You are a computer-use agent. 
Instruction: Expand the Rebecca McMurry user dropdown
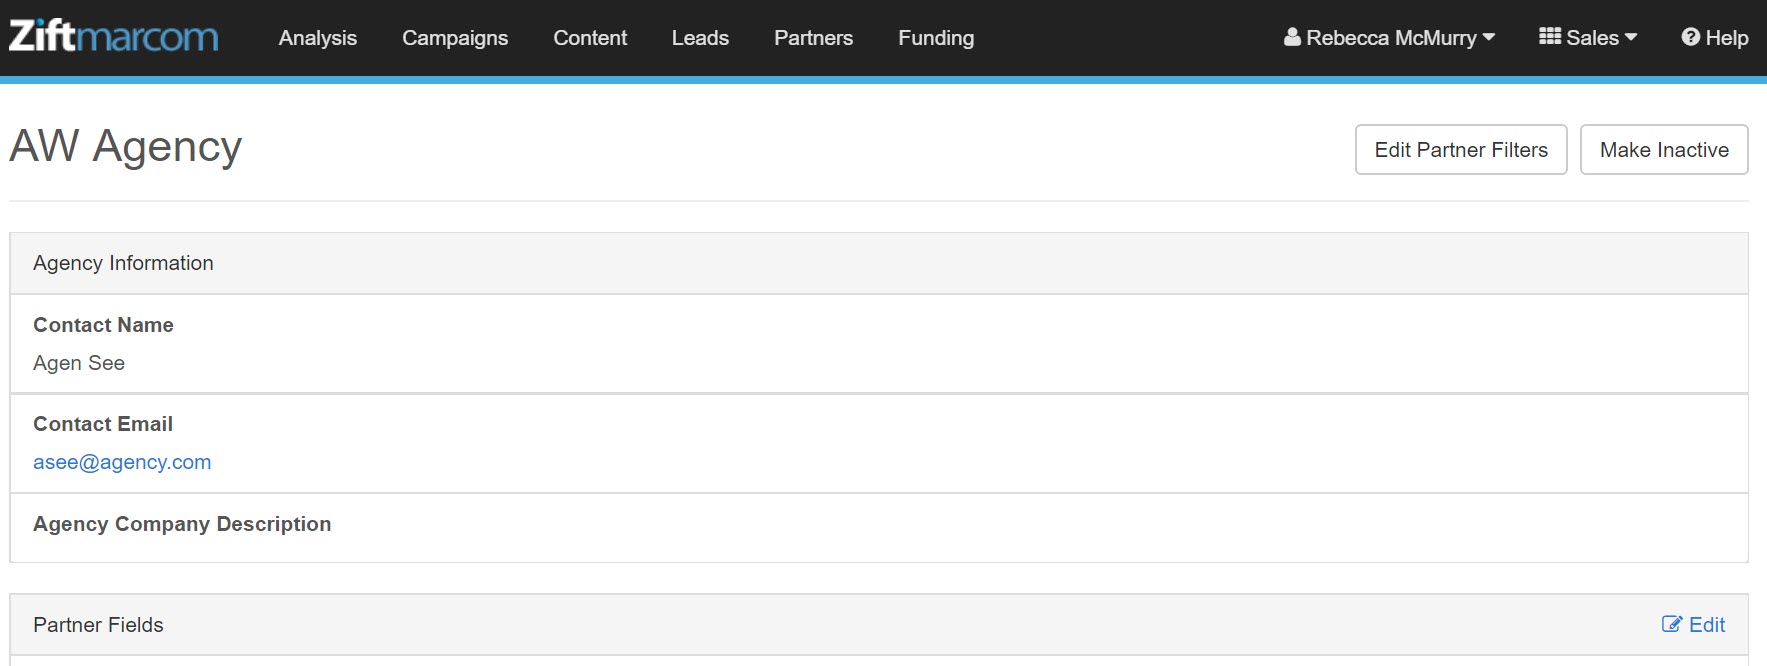coord(1390,38)
